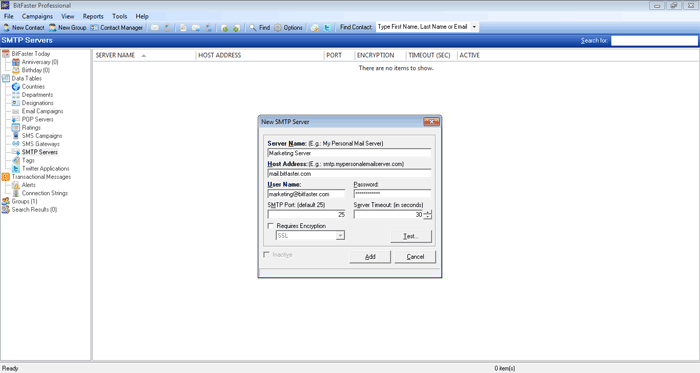The height and width of the screenshot is (373, 700).
Task: Select Search Results (0) in the tree
Action: (x=34, y=209)
